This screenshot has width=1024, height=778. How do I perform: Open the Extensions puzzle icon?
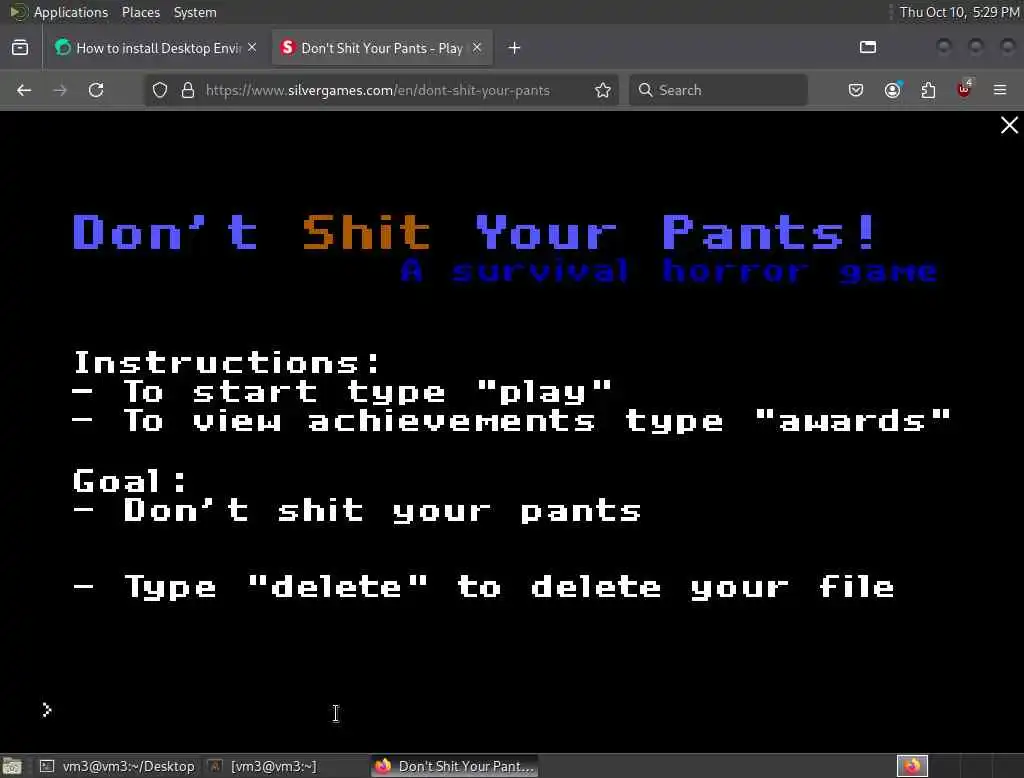click(x=928, y=90)
